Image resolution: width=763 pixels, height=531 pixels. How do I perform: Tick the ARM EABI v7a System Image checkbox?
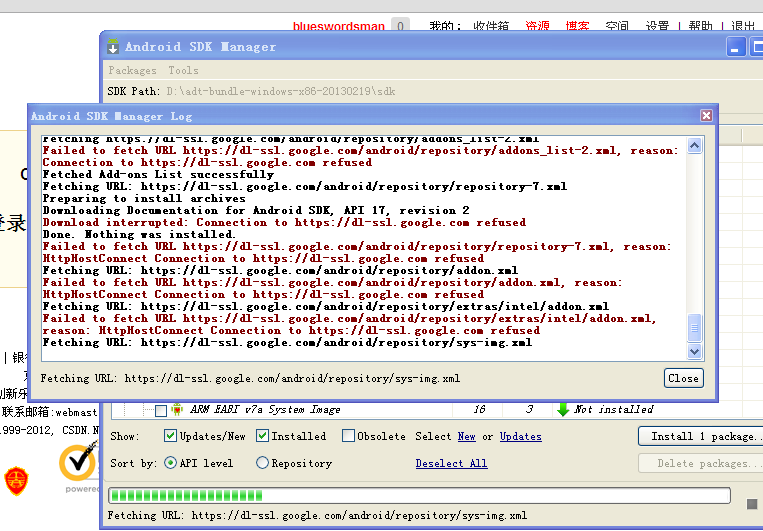[x=161, y=410]
